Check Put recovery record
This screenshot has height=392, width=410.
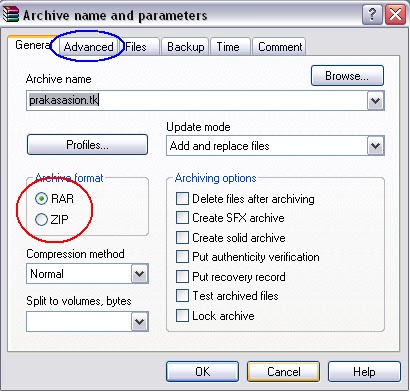(182, 277)
